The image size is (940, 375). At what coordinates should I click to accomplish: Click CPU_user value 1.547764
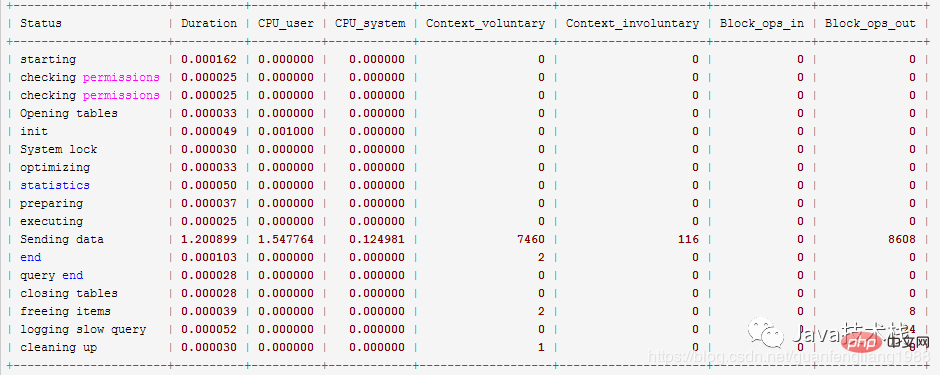(x=286, y=239)
